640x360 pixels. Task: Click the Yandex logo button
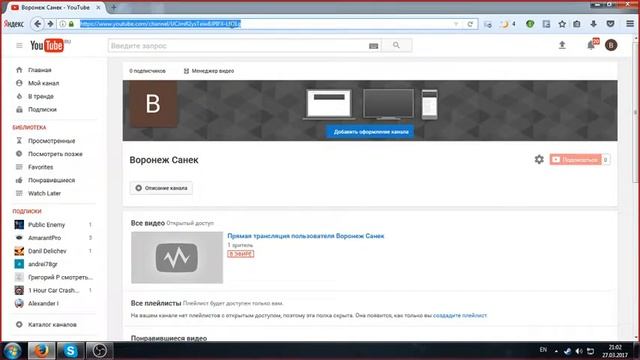[x=14, y=24]
